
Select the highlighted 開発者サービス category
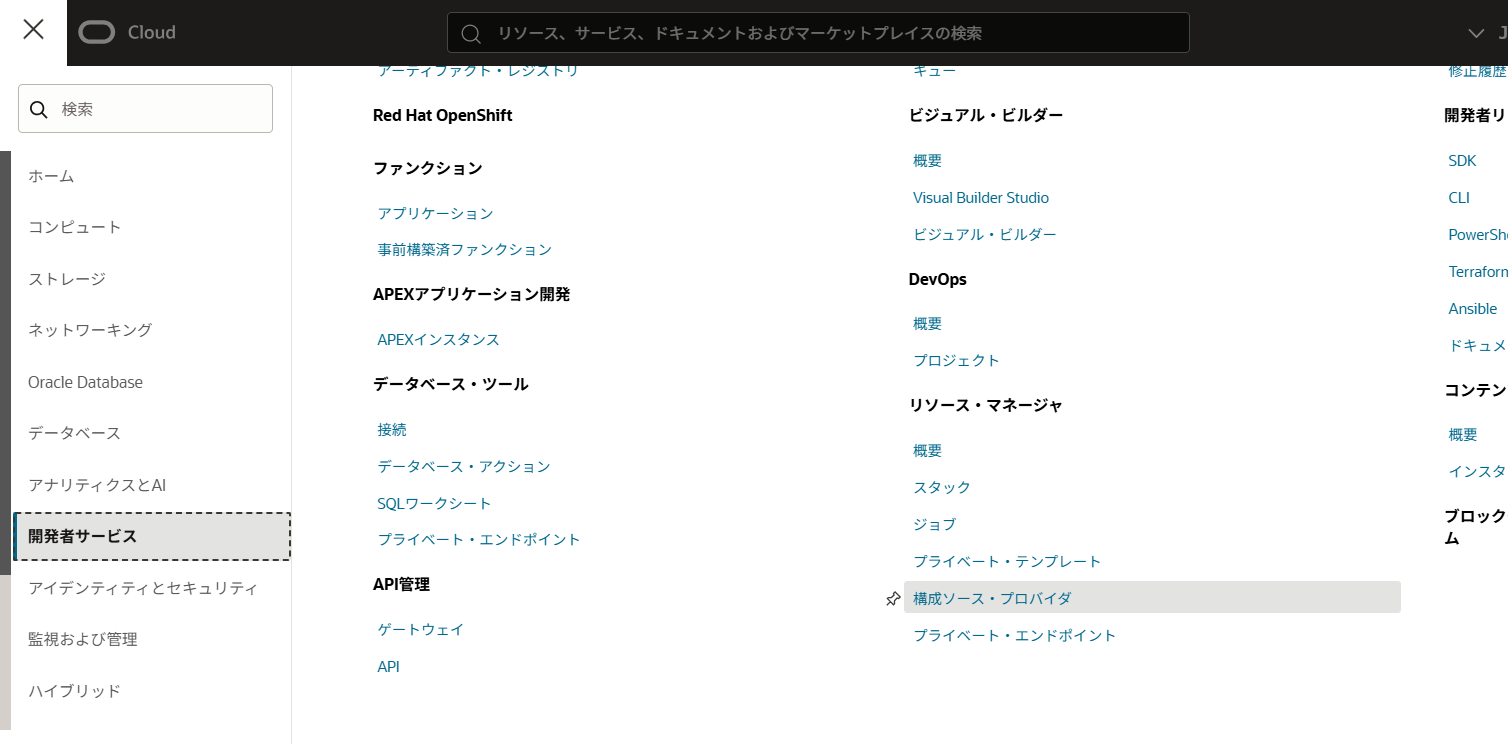(x=152, y=536)
